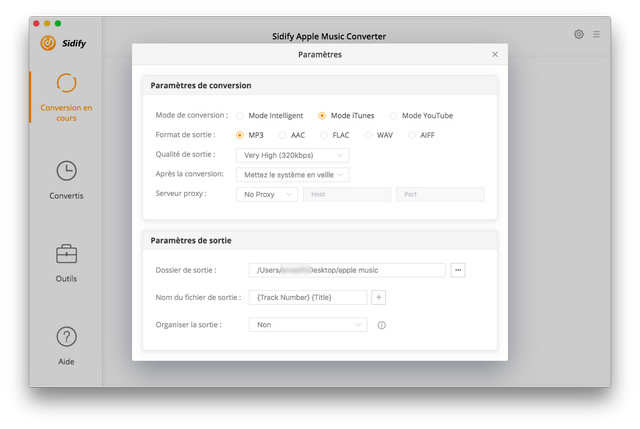The image size is (640, 429).
Task: Open the Aide help icon
Action: [x=66, y=337]
